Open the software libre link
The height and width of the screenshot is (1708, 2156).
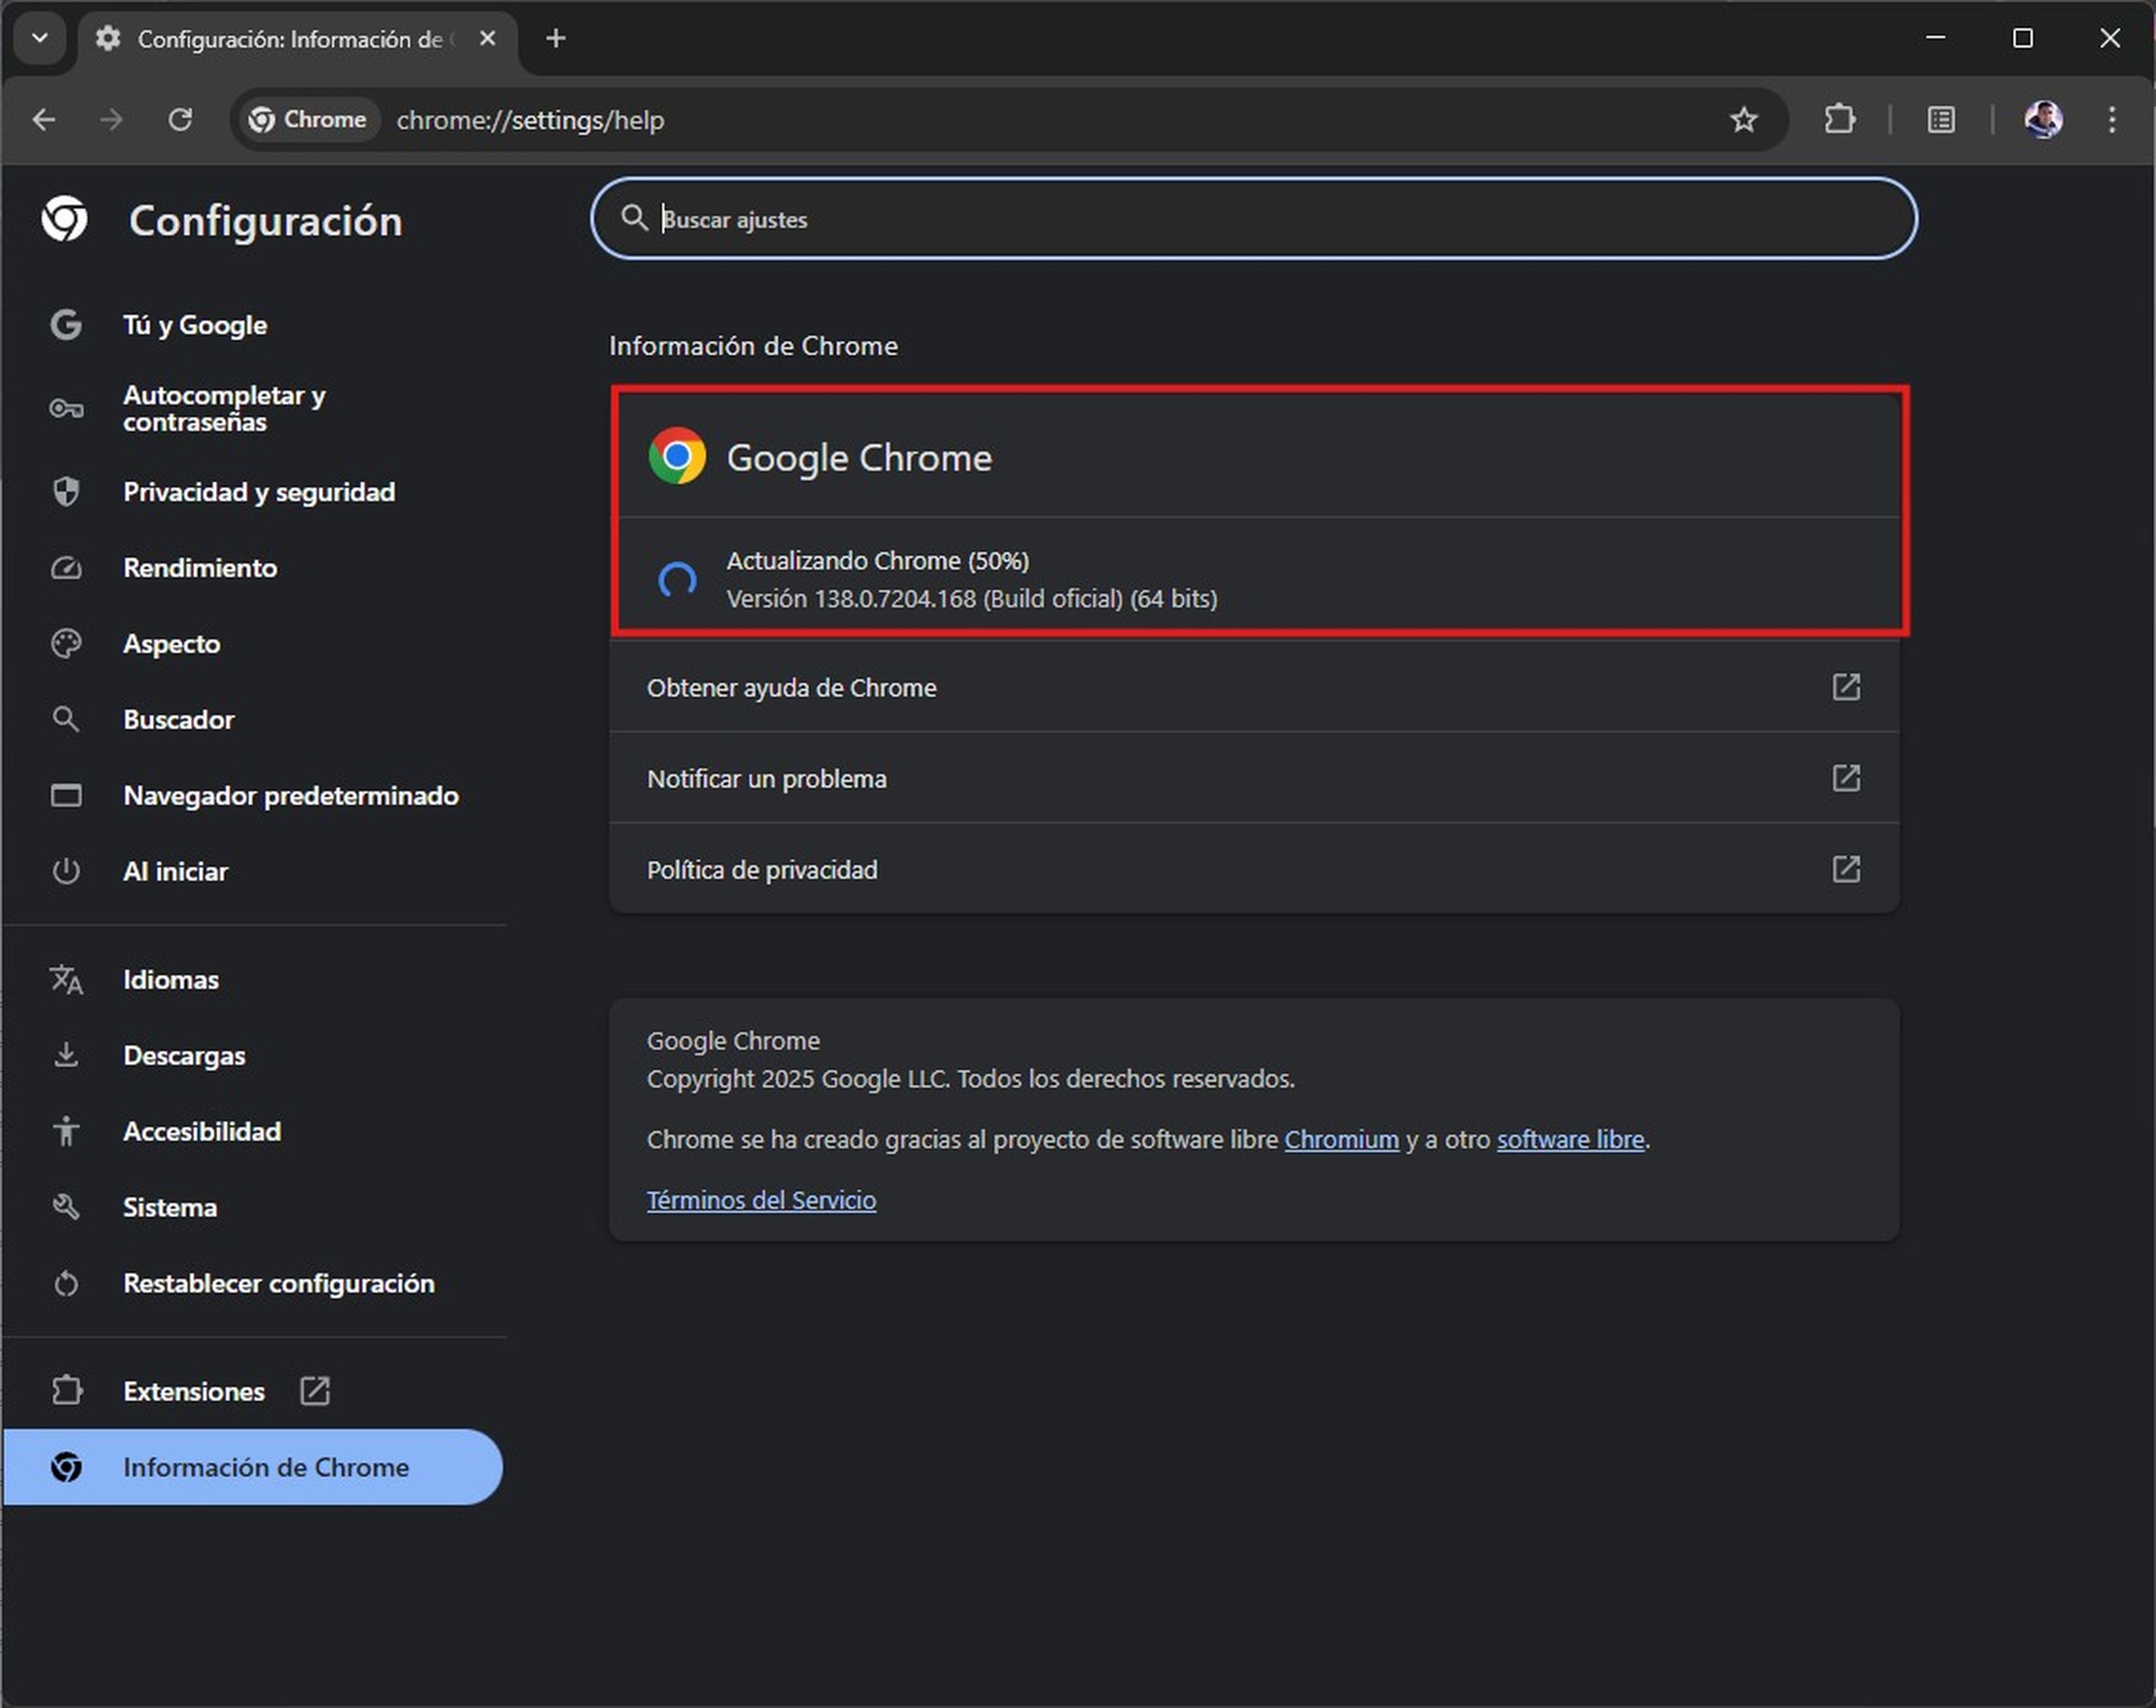click(x=1570, y=1140)
